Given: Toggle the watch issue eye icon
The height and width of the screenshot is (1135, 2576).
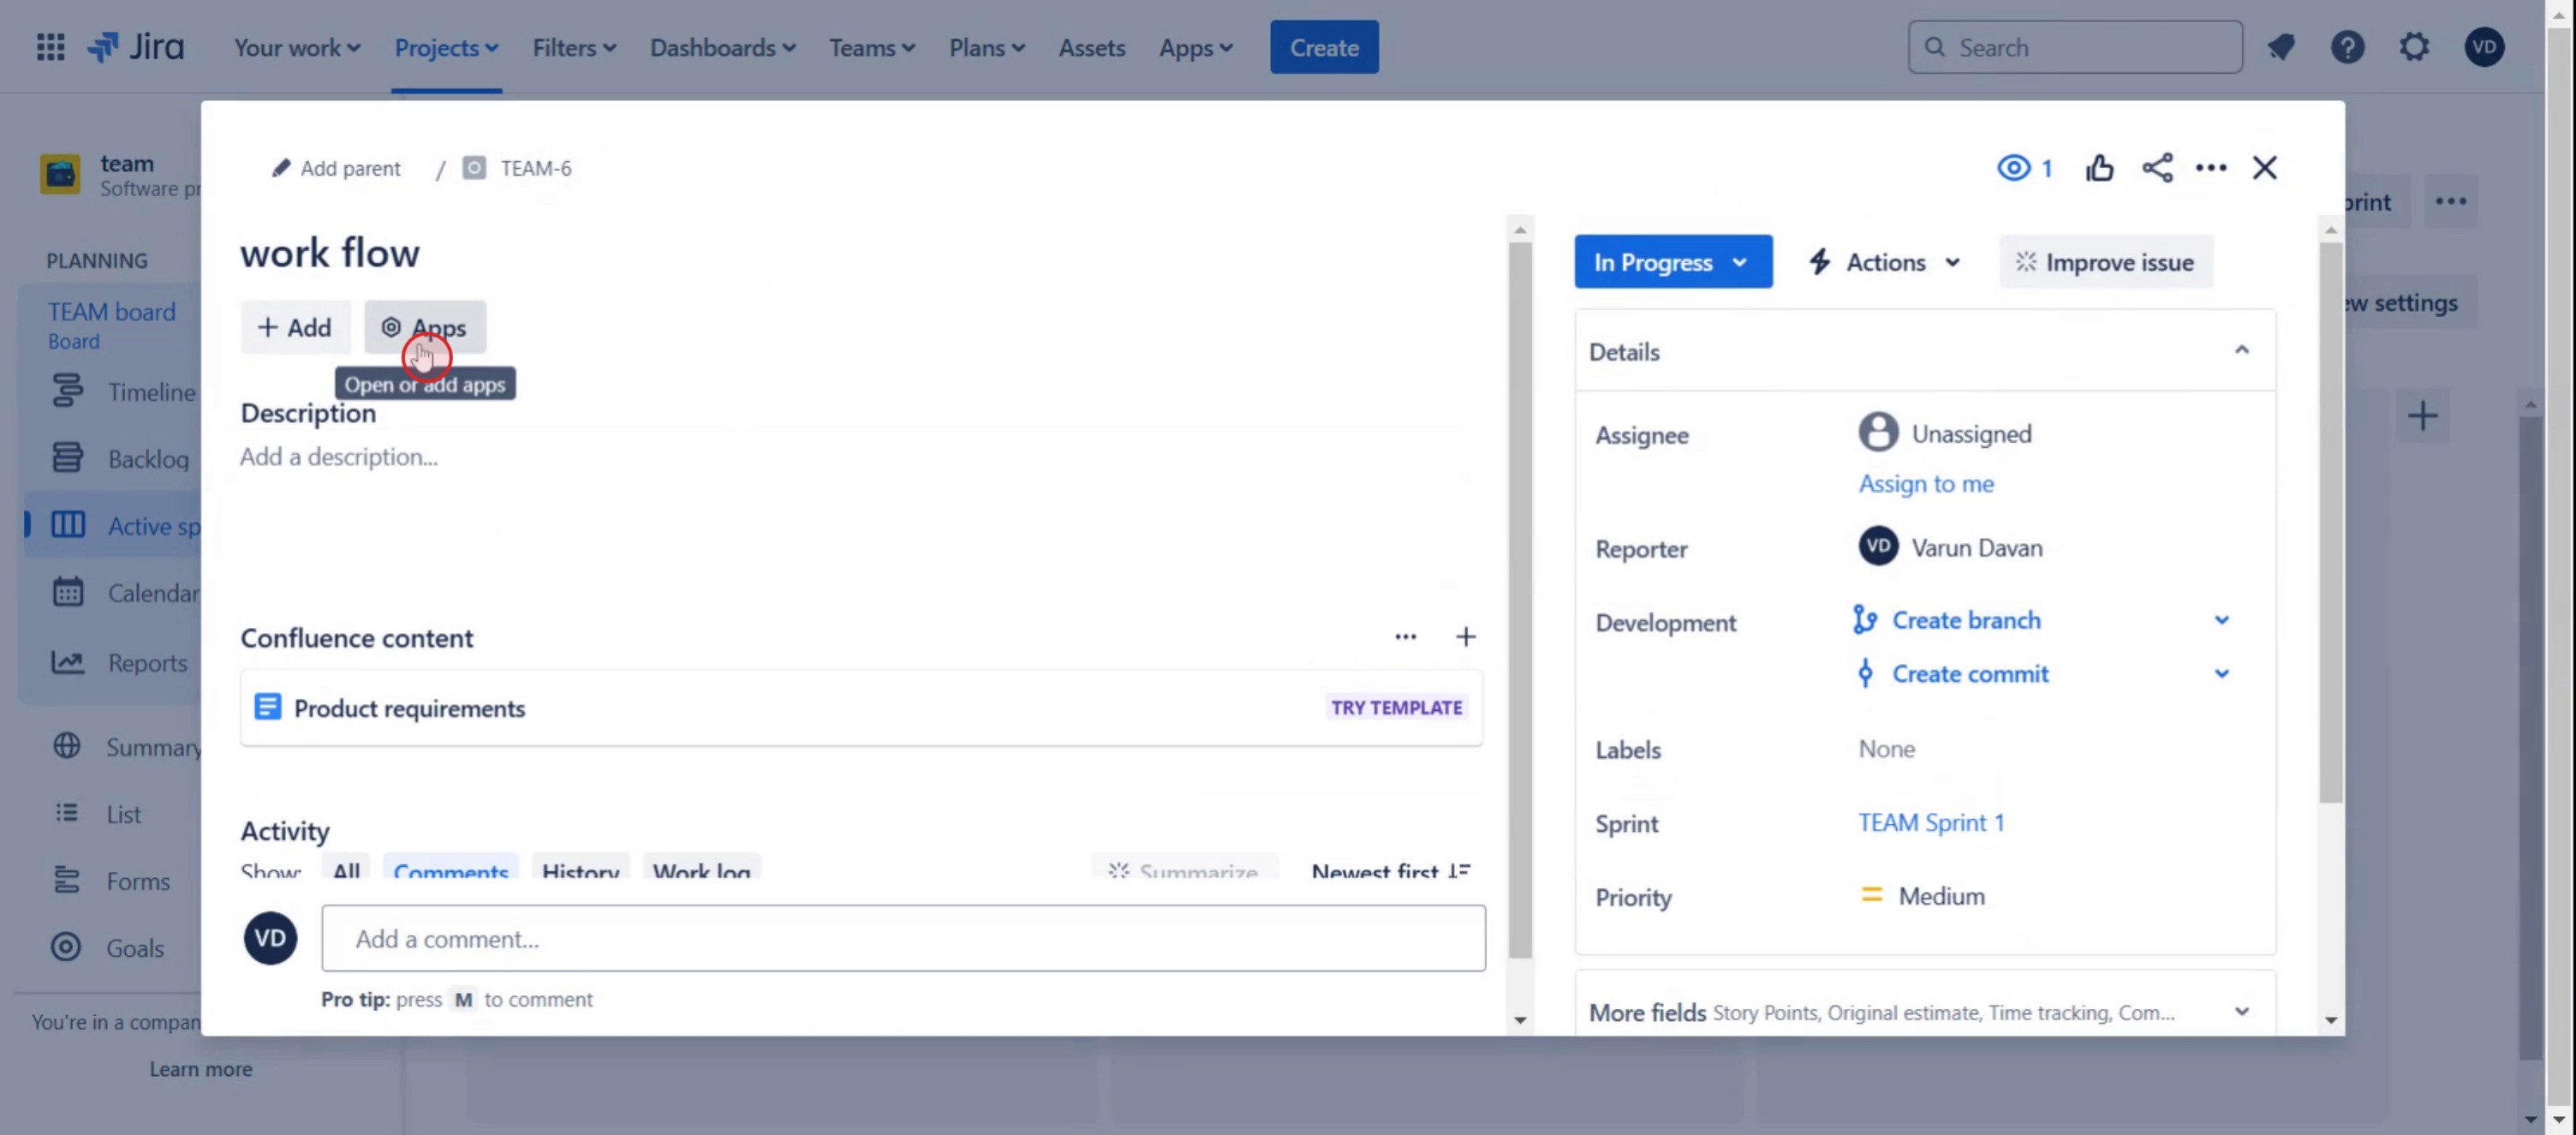Looking at the screenshot, I should click(2014, 168).
